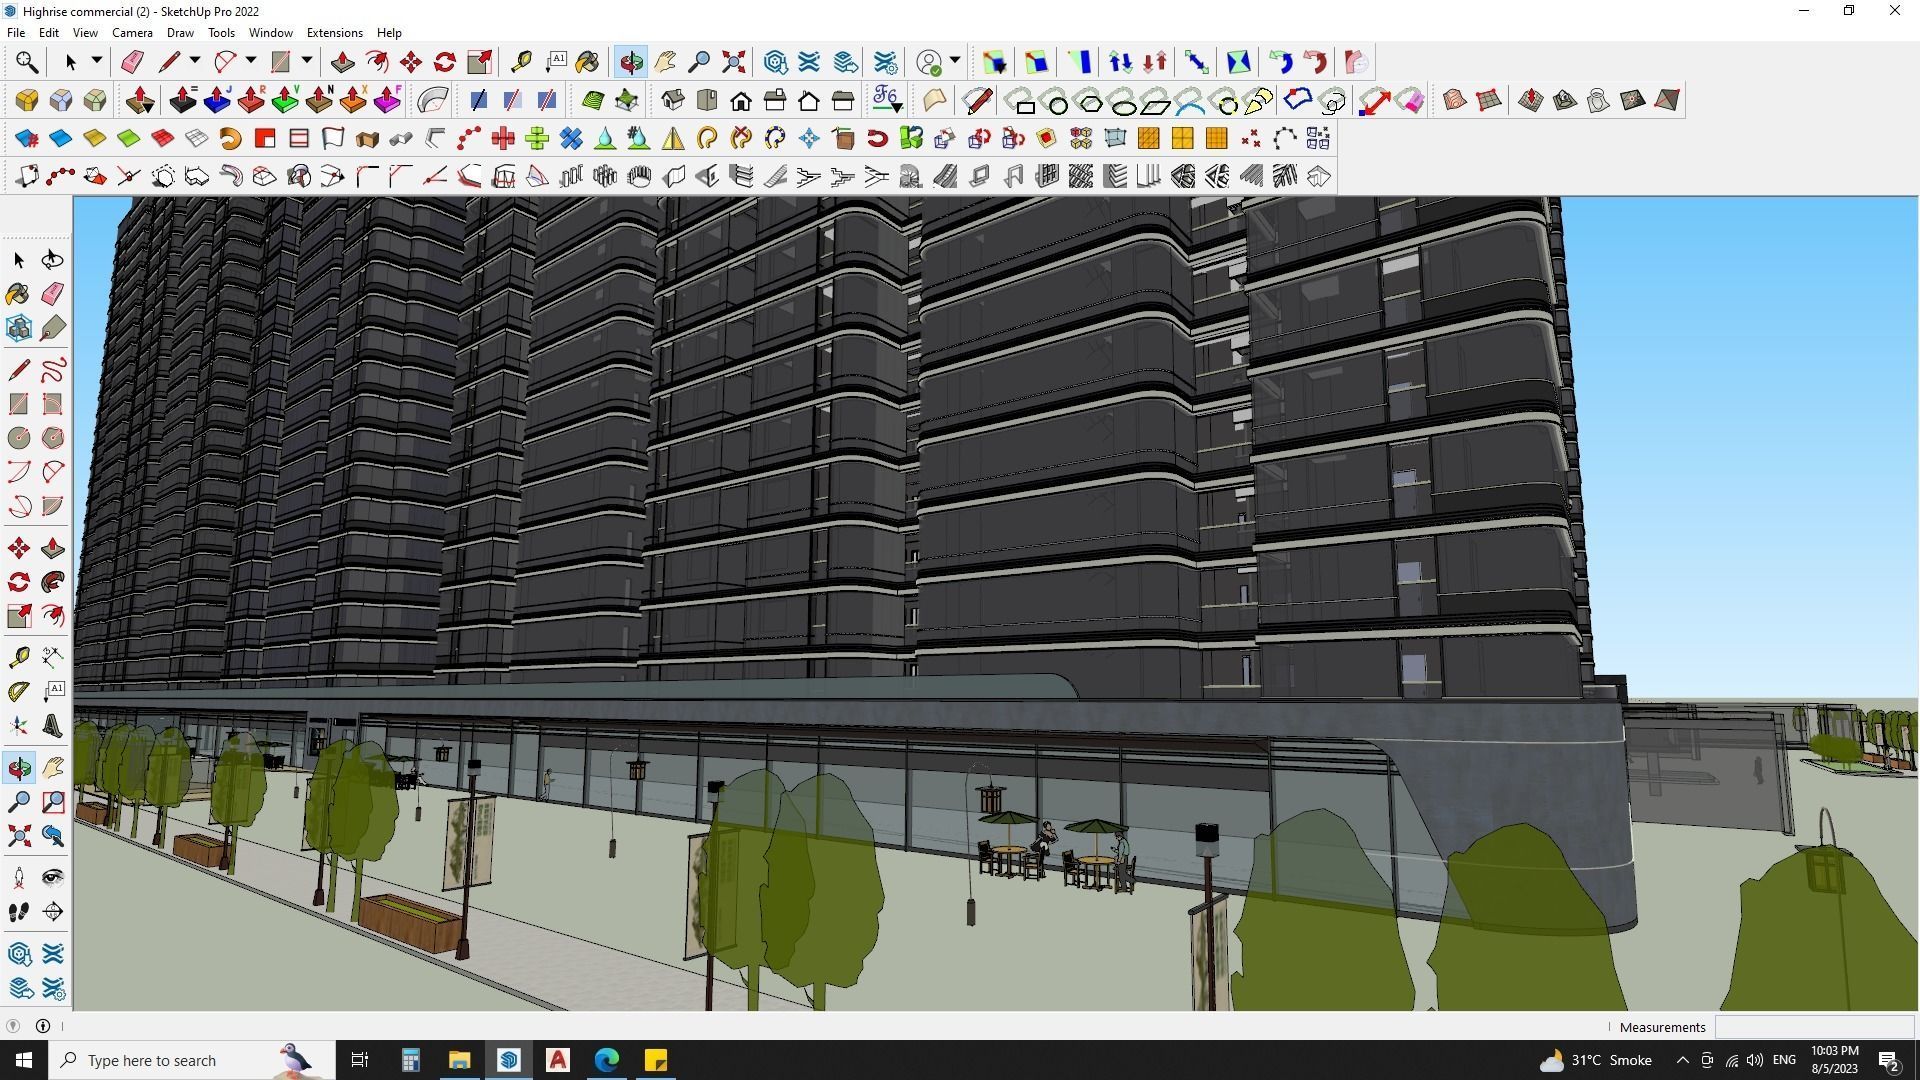Open File Explorer from taskbar
1920x1080 pixels.
(459, 1060)
